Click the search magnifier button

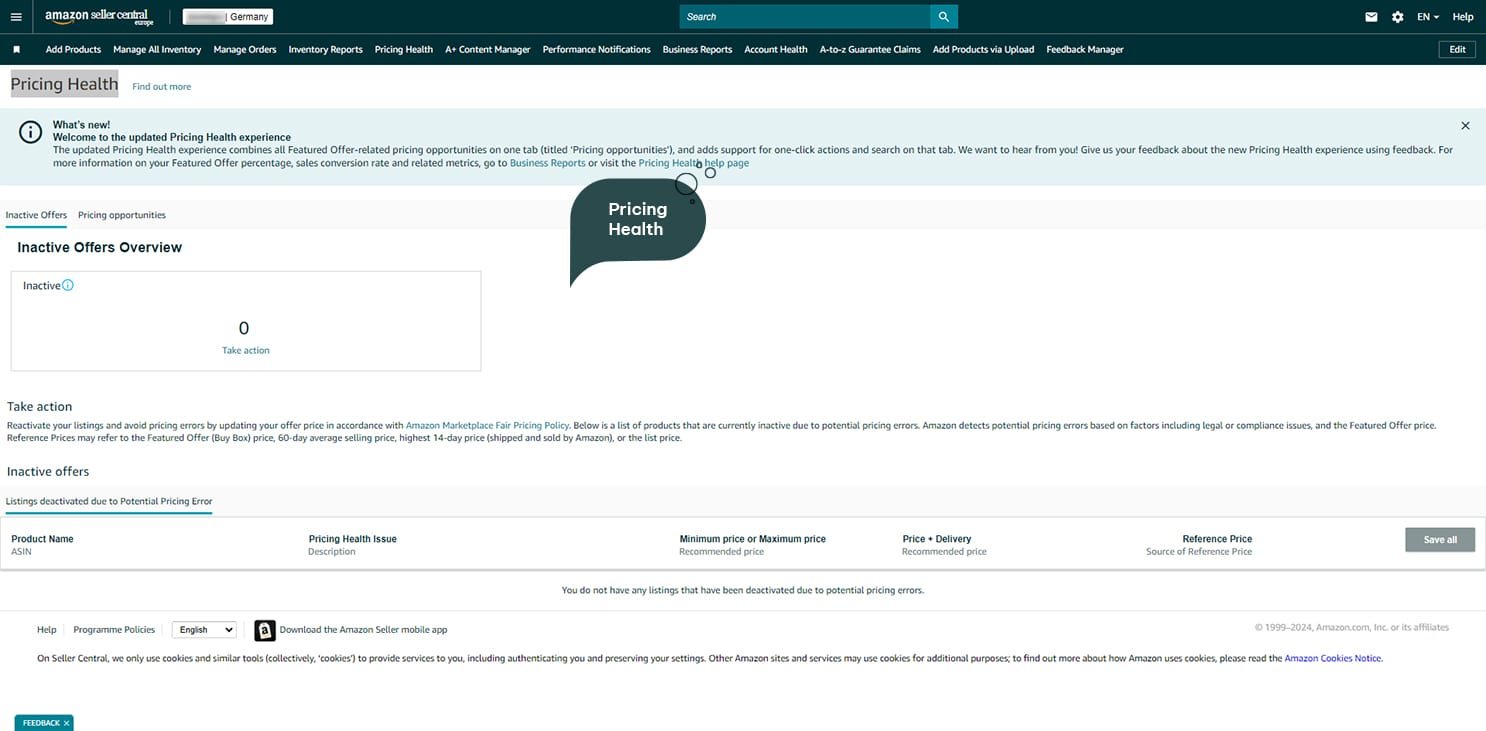pos(943,17)
